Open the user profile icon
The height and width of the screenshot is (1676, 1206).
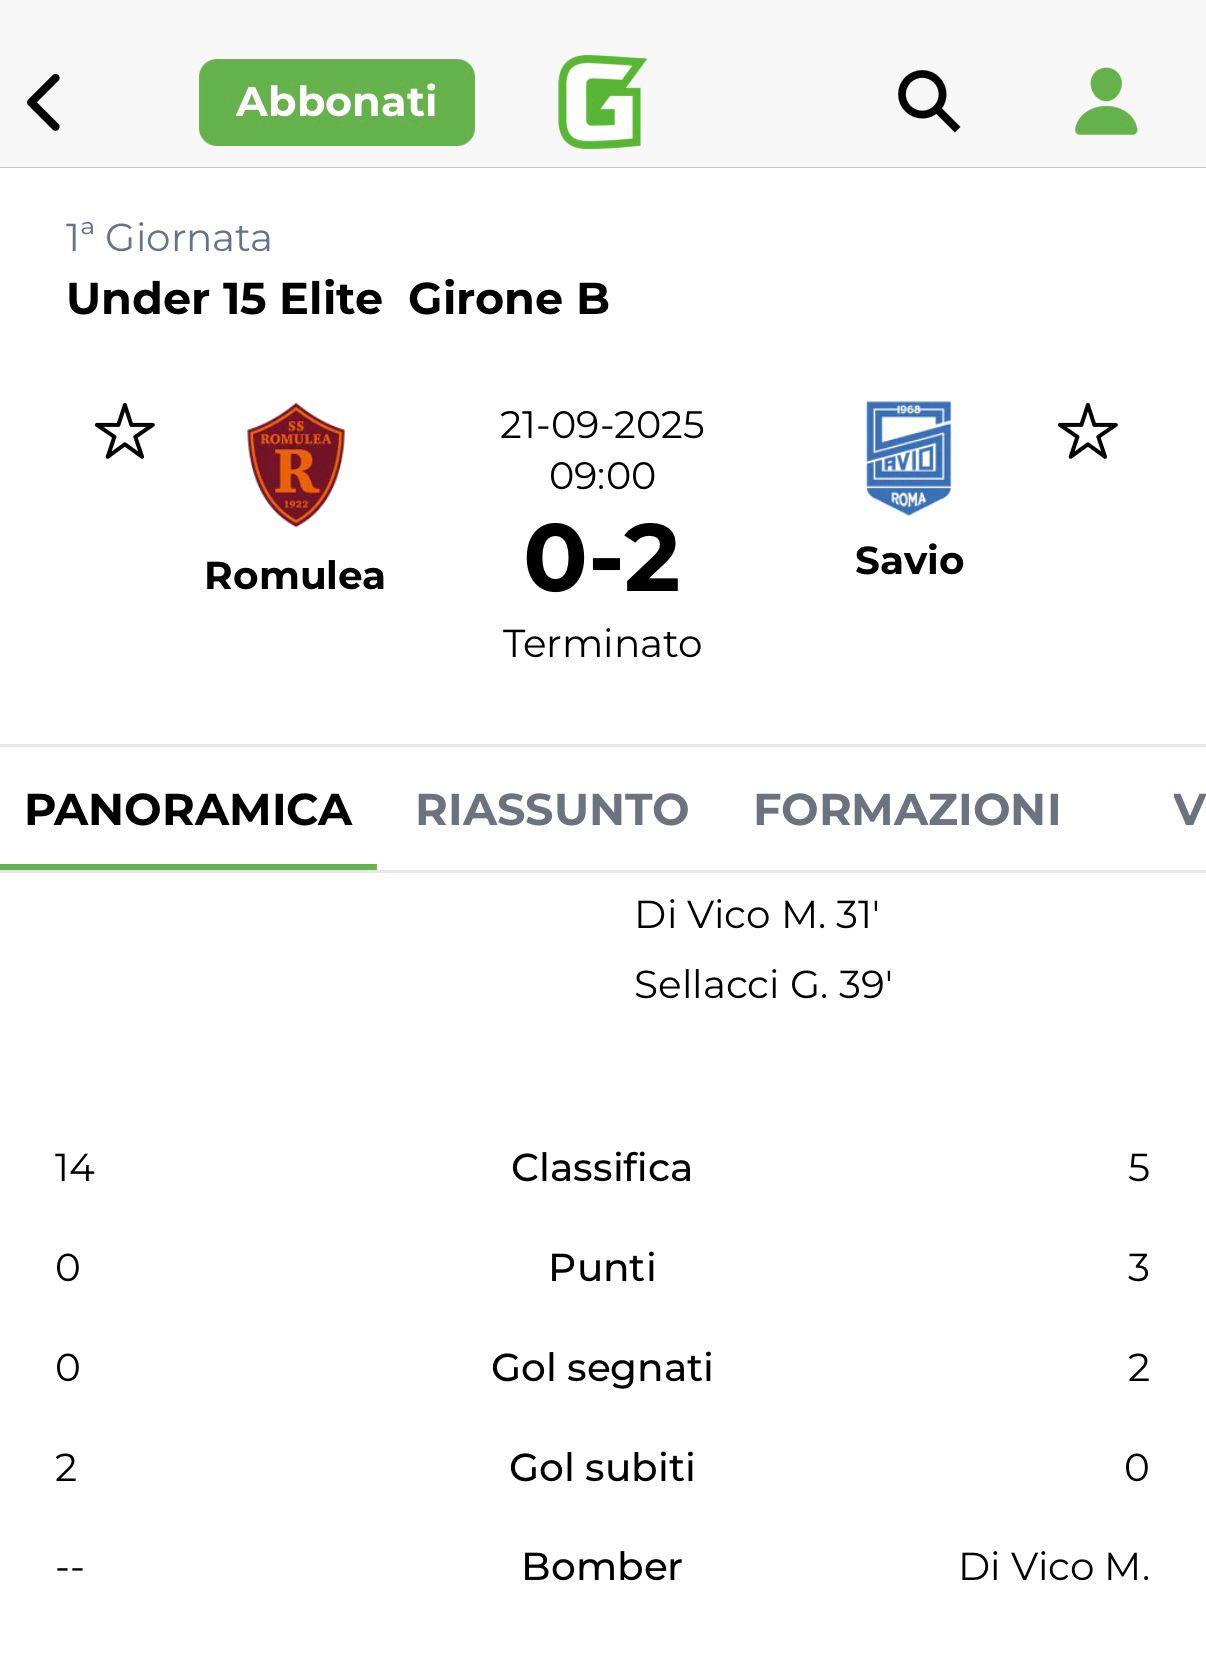tap(1106, 101)
